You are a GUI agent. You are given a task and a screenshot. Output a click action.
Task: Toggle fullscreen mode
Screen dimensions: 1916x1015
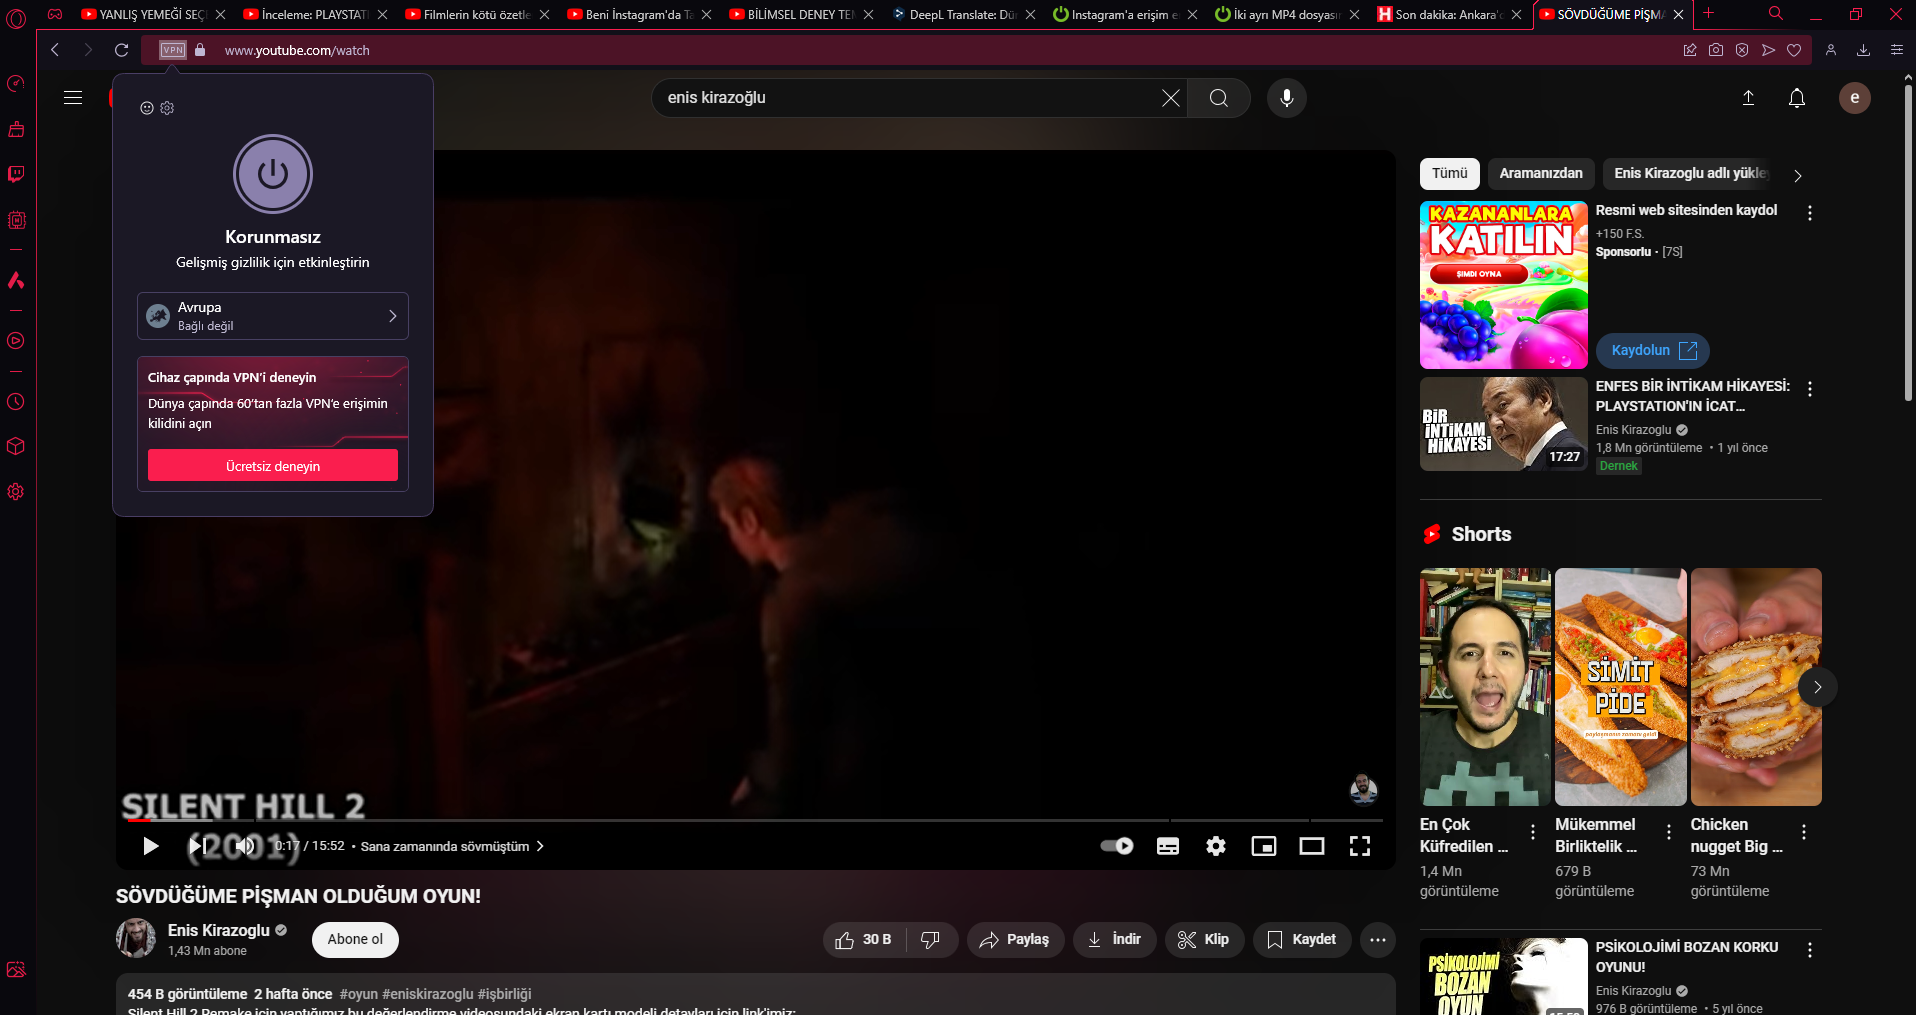1360,846
